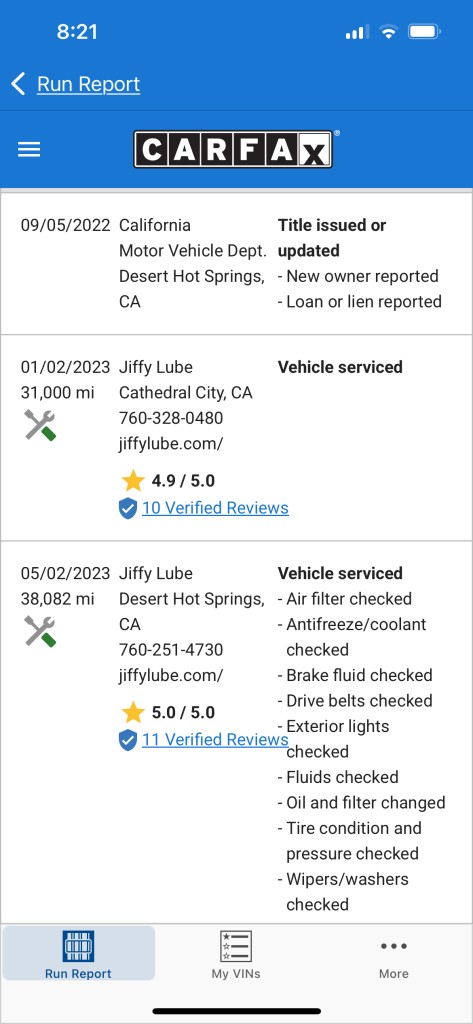Tap the shield badge next to 10 Verified Reviews
Screen dimensions: 473x1024
pyautogui.click(x=128, y=508)
